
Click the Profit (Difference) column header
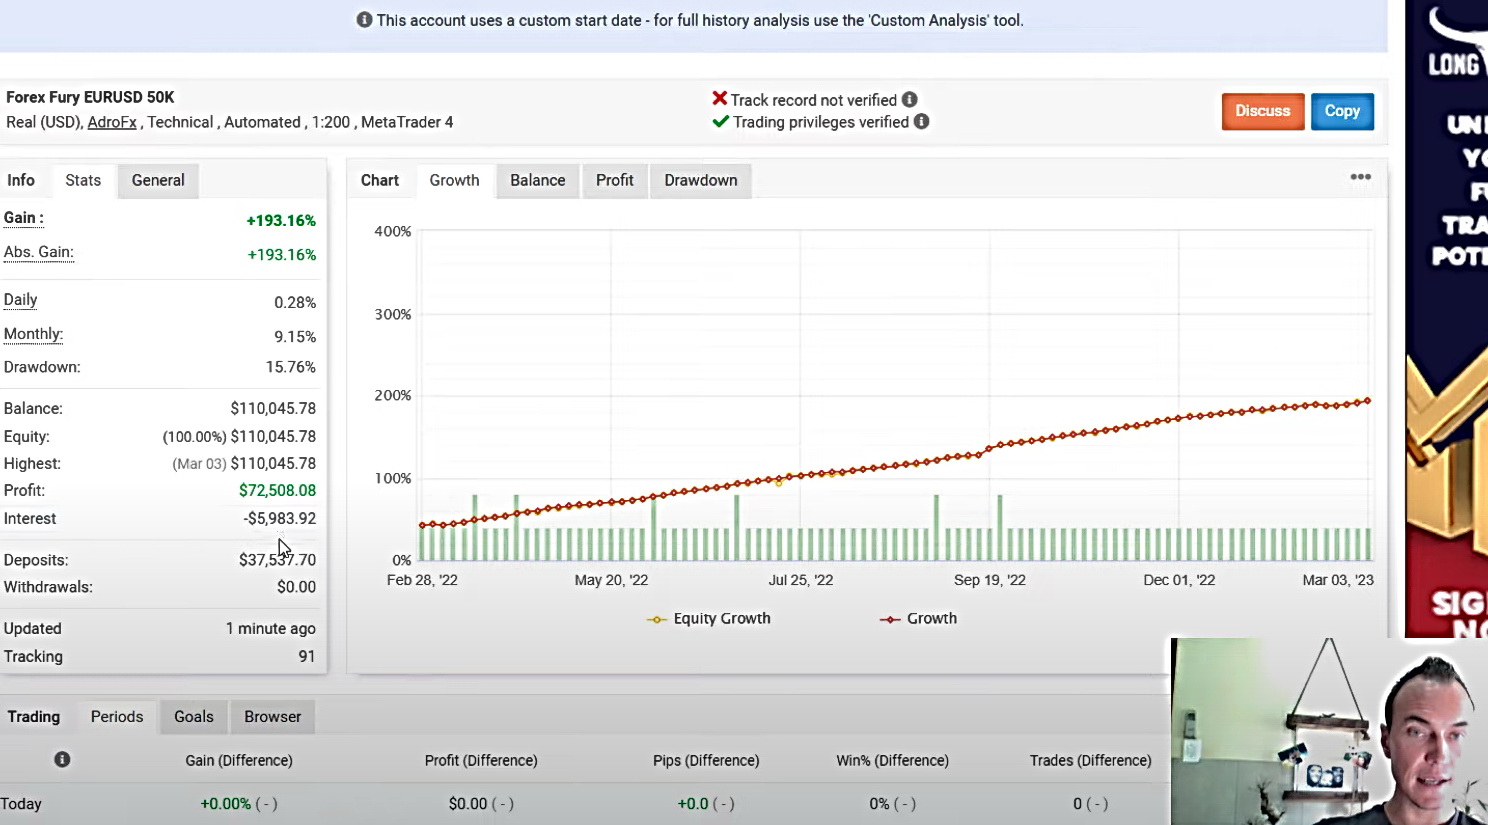point(481,760)
